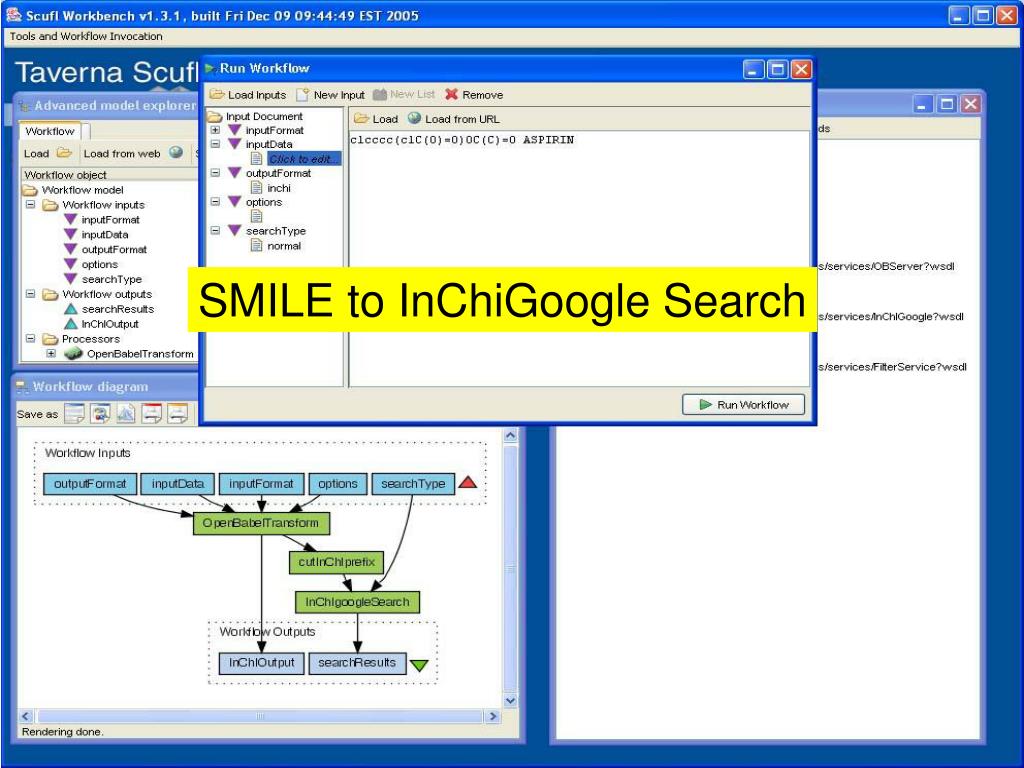Click Load Inputs in Run Workflow toolbar

coord(248,95)
